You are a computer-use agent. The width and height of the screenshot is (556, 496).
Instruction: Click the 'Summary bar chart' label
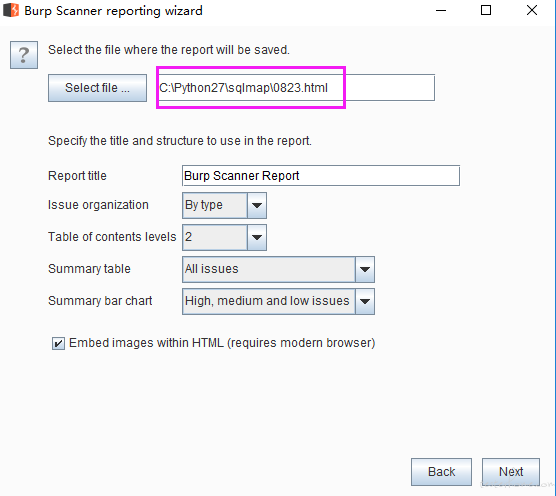100,301
